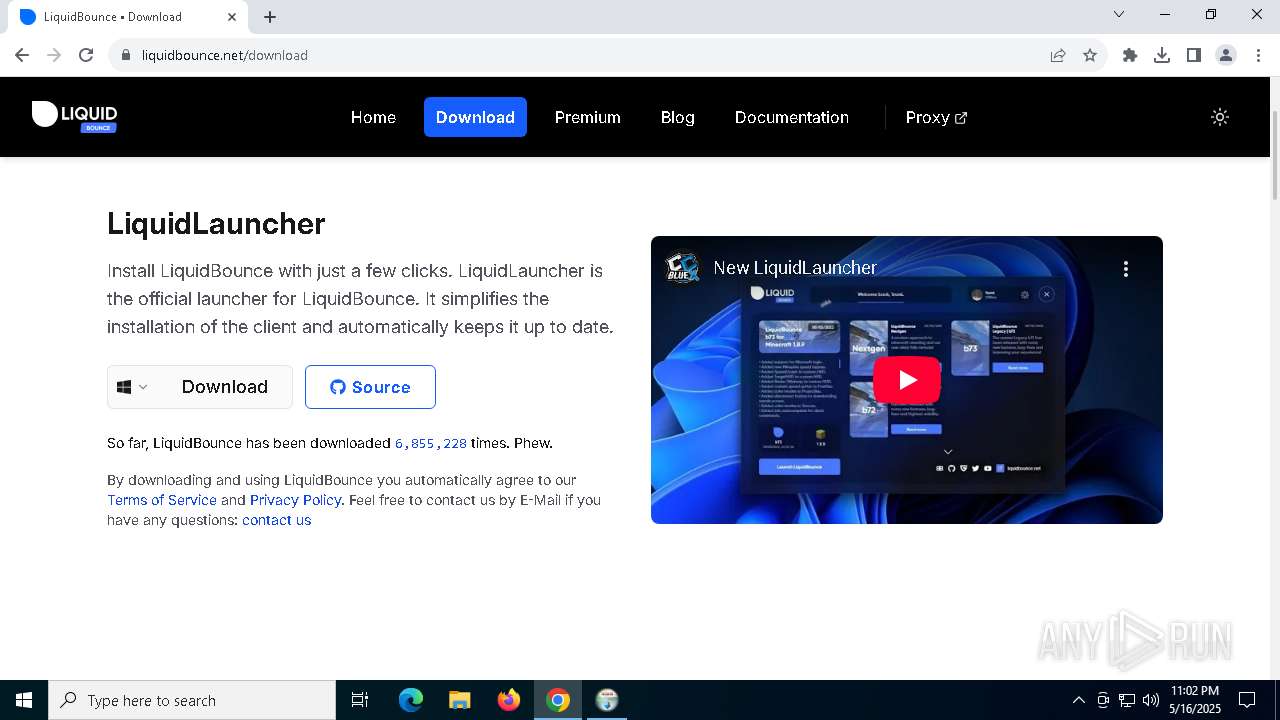This screenshot has width=1280, height=720.
Task: Open the Windows Start menu
Action: [x=24, y=700]
